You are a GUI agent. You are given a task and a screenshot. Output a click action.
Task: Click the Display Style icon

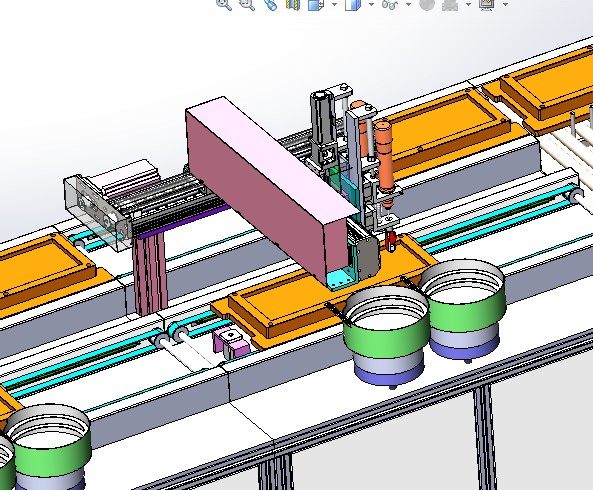(352, 4)
